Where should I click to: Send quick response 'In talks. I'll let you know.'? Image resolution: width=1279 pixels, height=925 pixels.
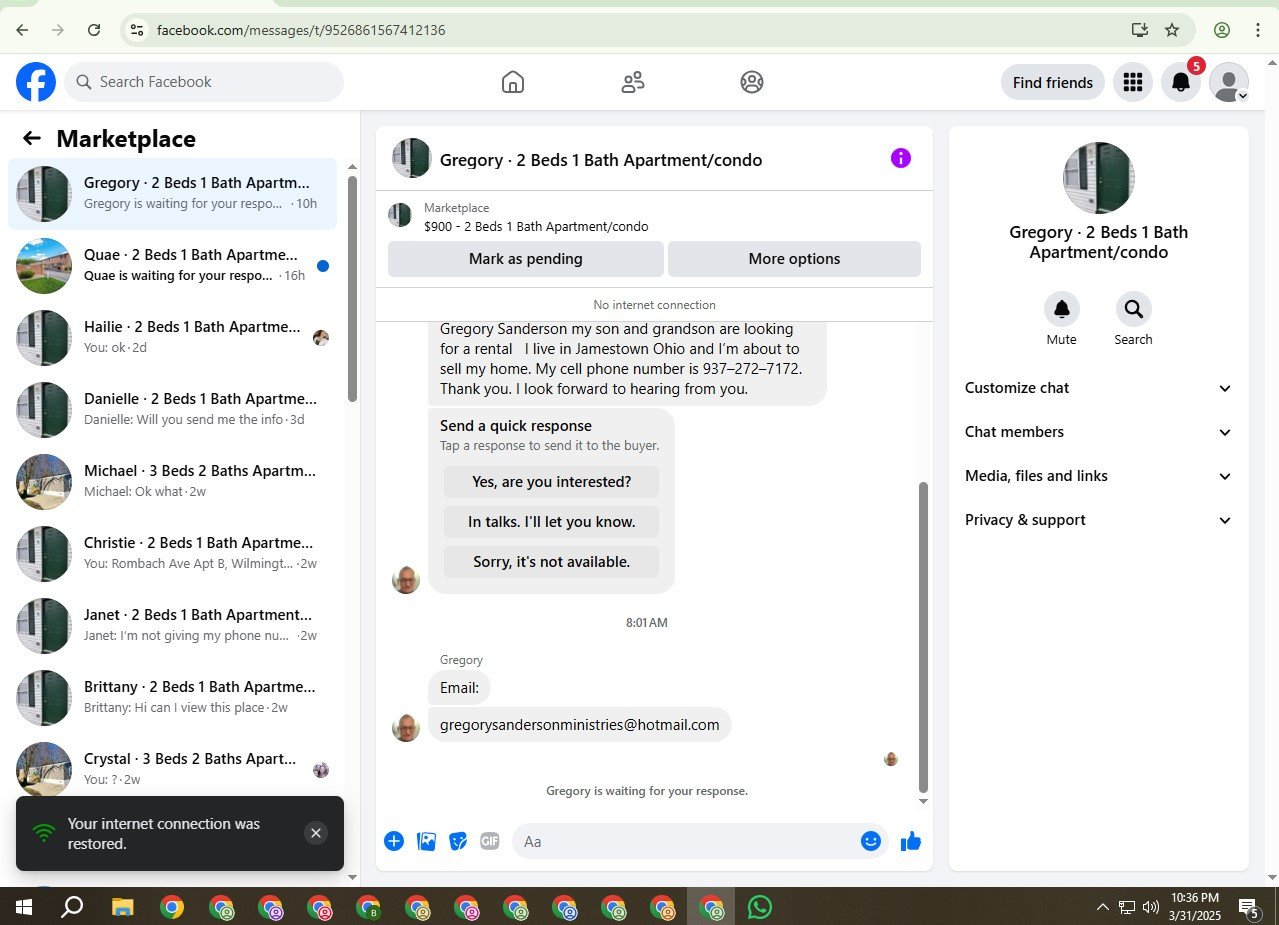pyautogui.click(x=552, y=522)
